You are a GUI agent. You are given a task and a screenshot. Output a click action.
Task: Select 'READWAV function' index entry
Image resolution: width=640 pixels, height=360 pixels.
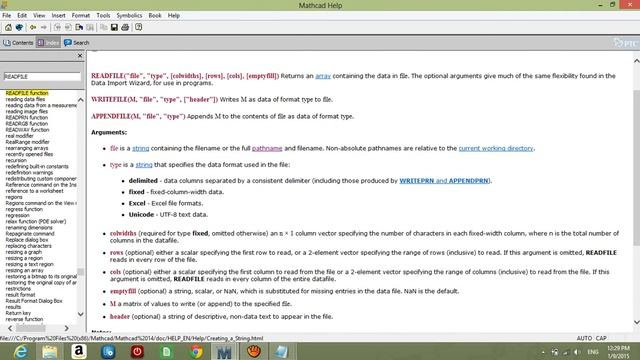pyautogui.click(x=27, y=130)
